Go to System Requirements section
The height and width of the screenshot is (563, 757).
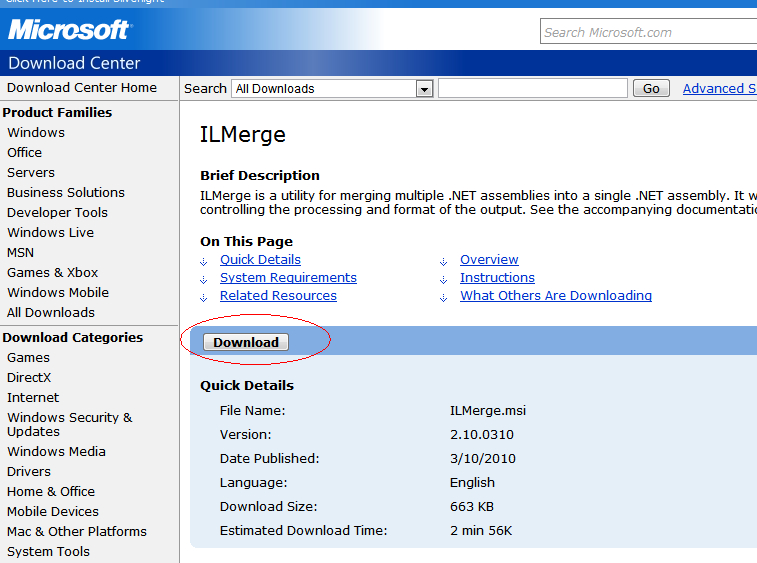(288, 278)
